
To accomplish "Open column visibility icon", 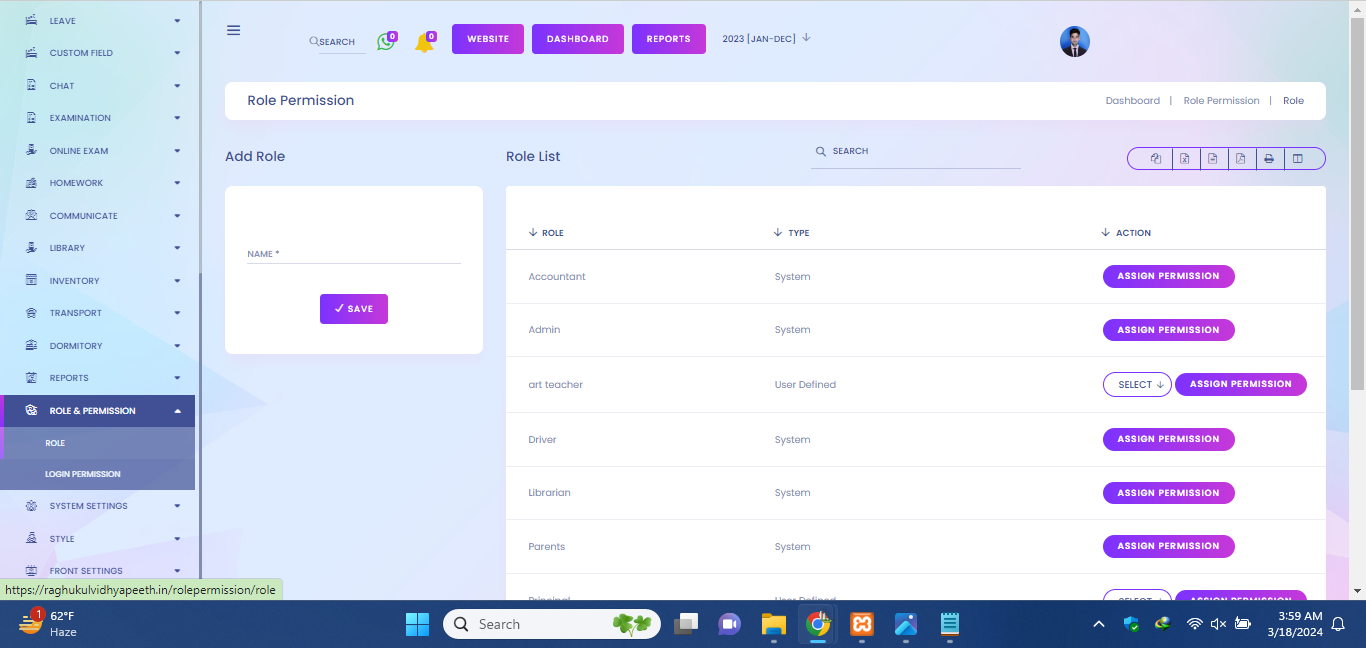I will tap(1297, 159).
